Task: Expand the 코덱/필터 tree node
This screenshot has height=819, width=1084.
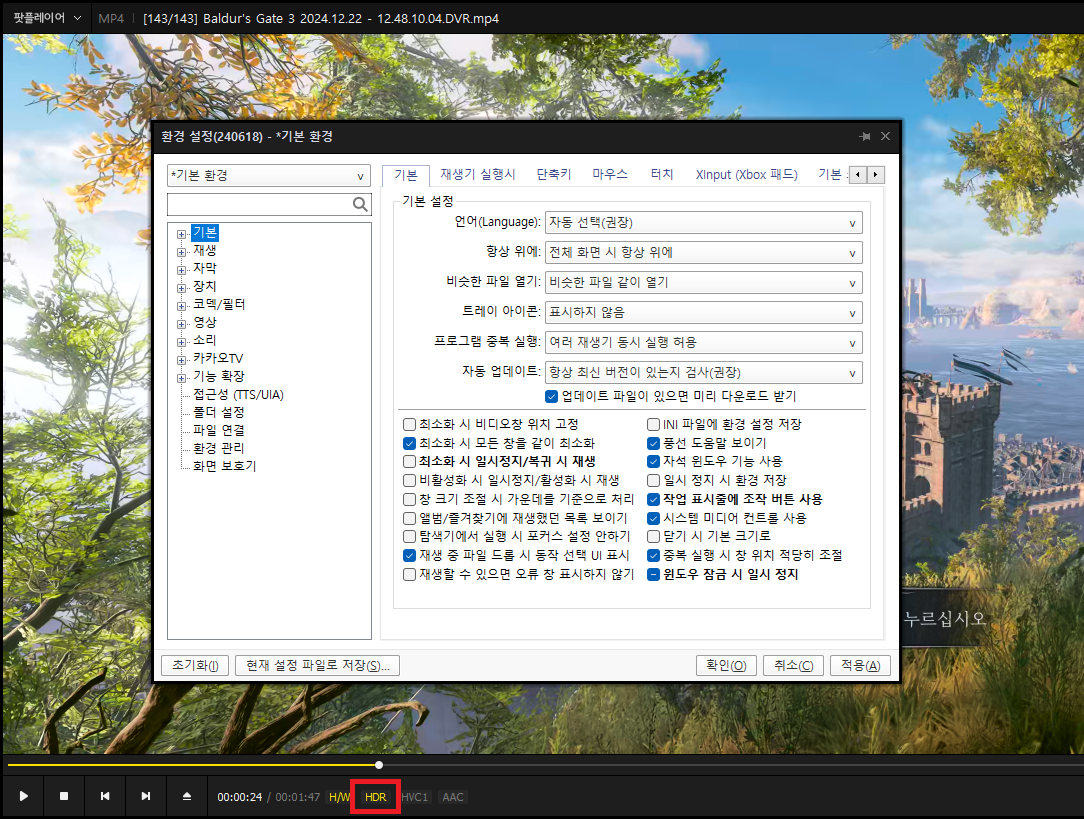Action: (x=181, y=306)
